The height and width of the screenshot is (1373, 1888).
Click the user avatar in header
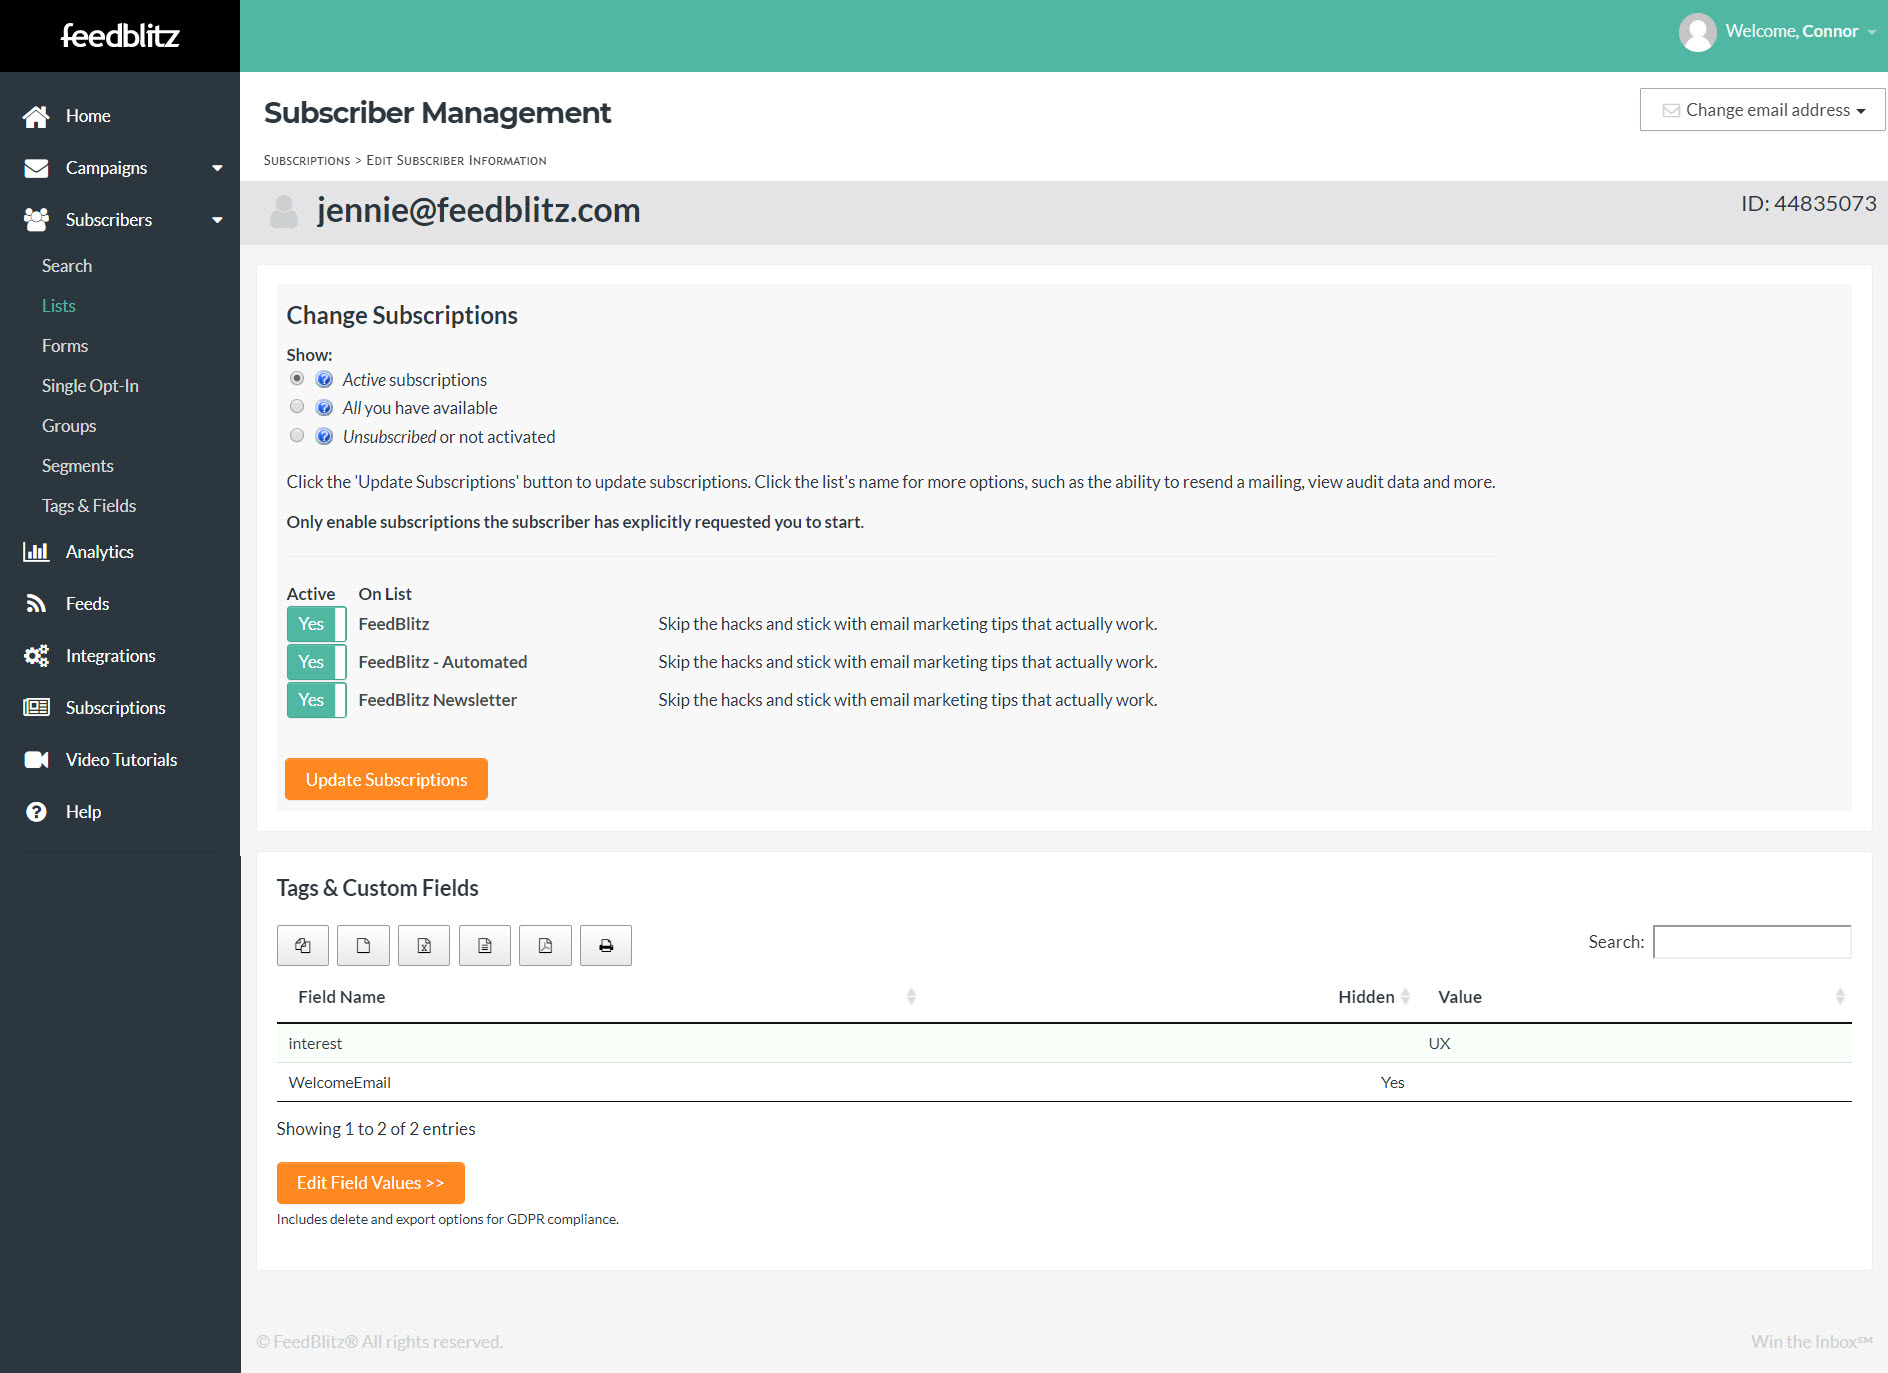click(x=1697, y=32)
